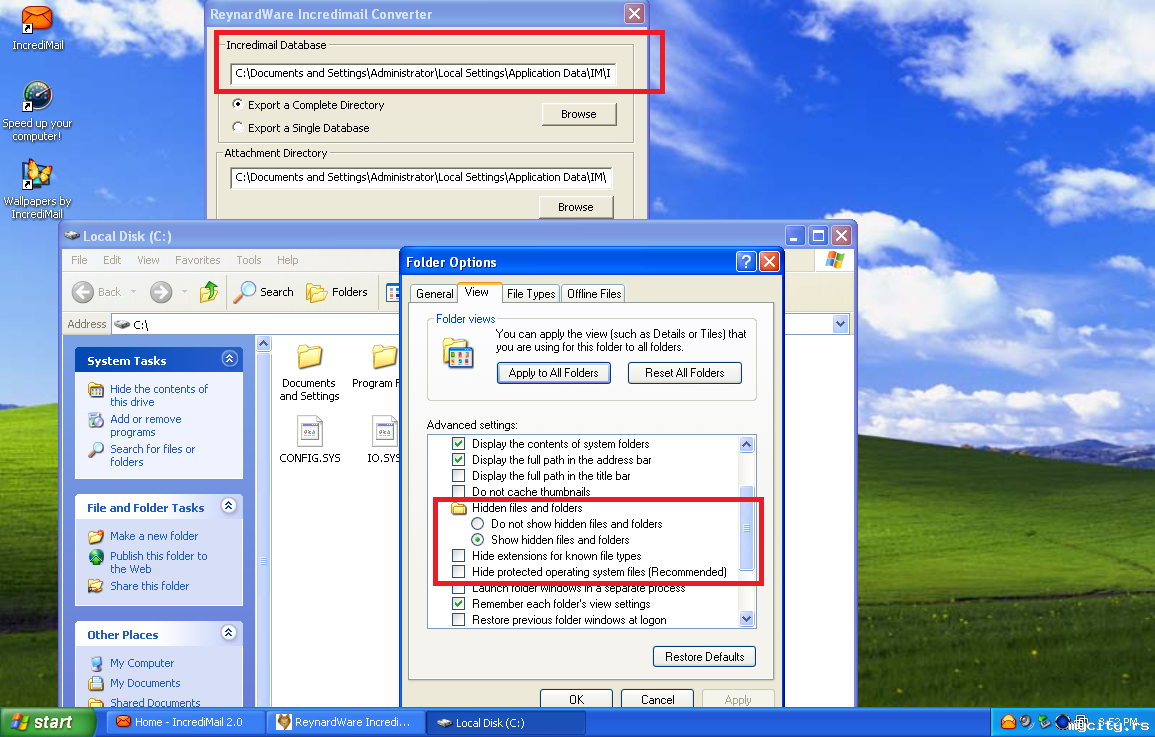
Task: Check Hide extensions for known file types
Action: pyautogui.click(x=458, y=556)
